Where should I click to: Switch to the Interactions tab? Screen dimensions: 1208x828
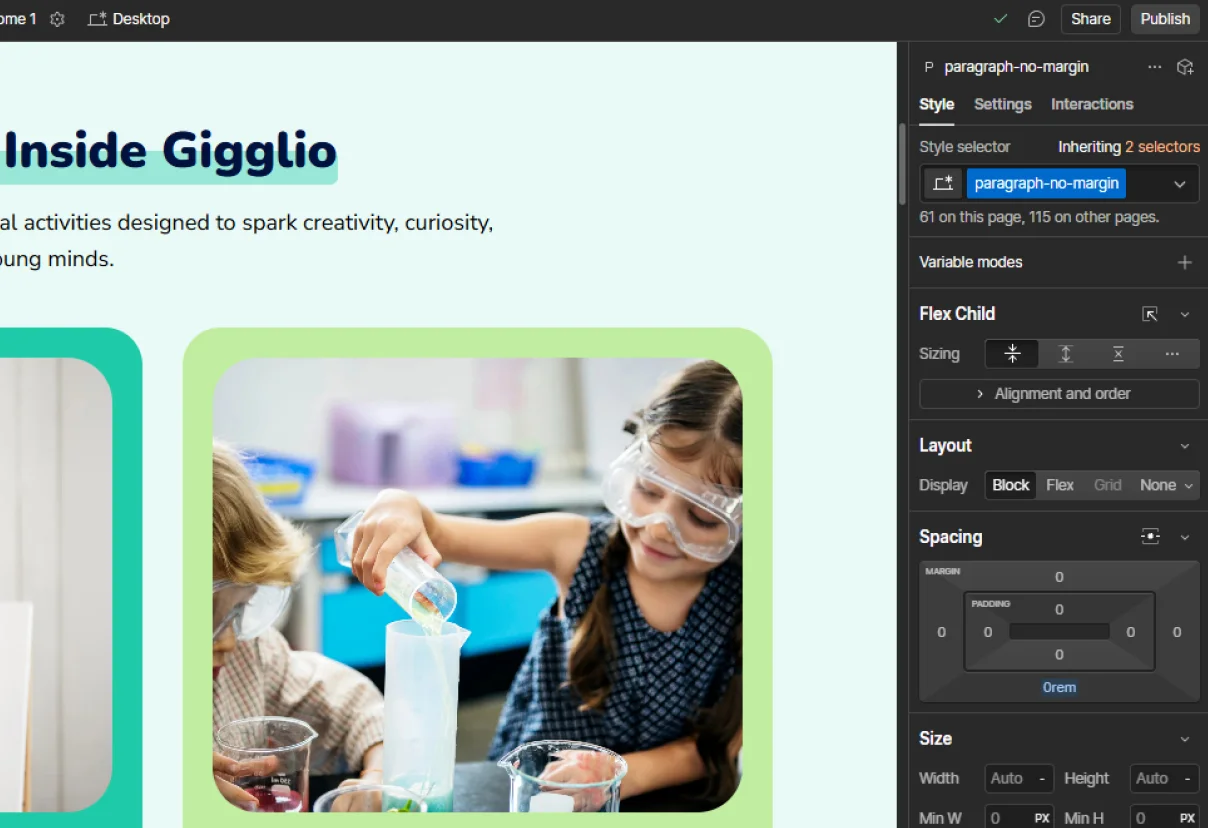1092,104
